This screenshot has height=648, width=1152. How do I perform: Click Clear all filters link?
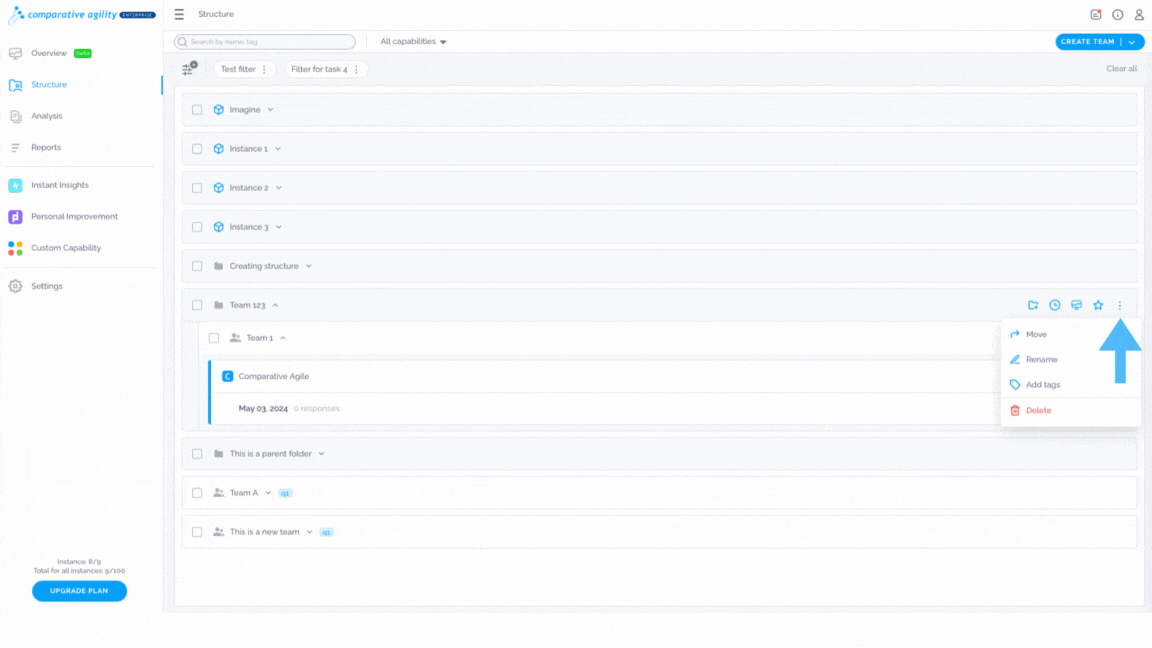click(x=1121, y=68)
